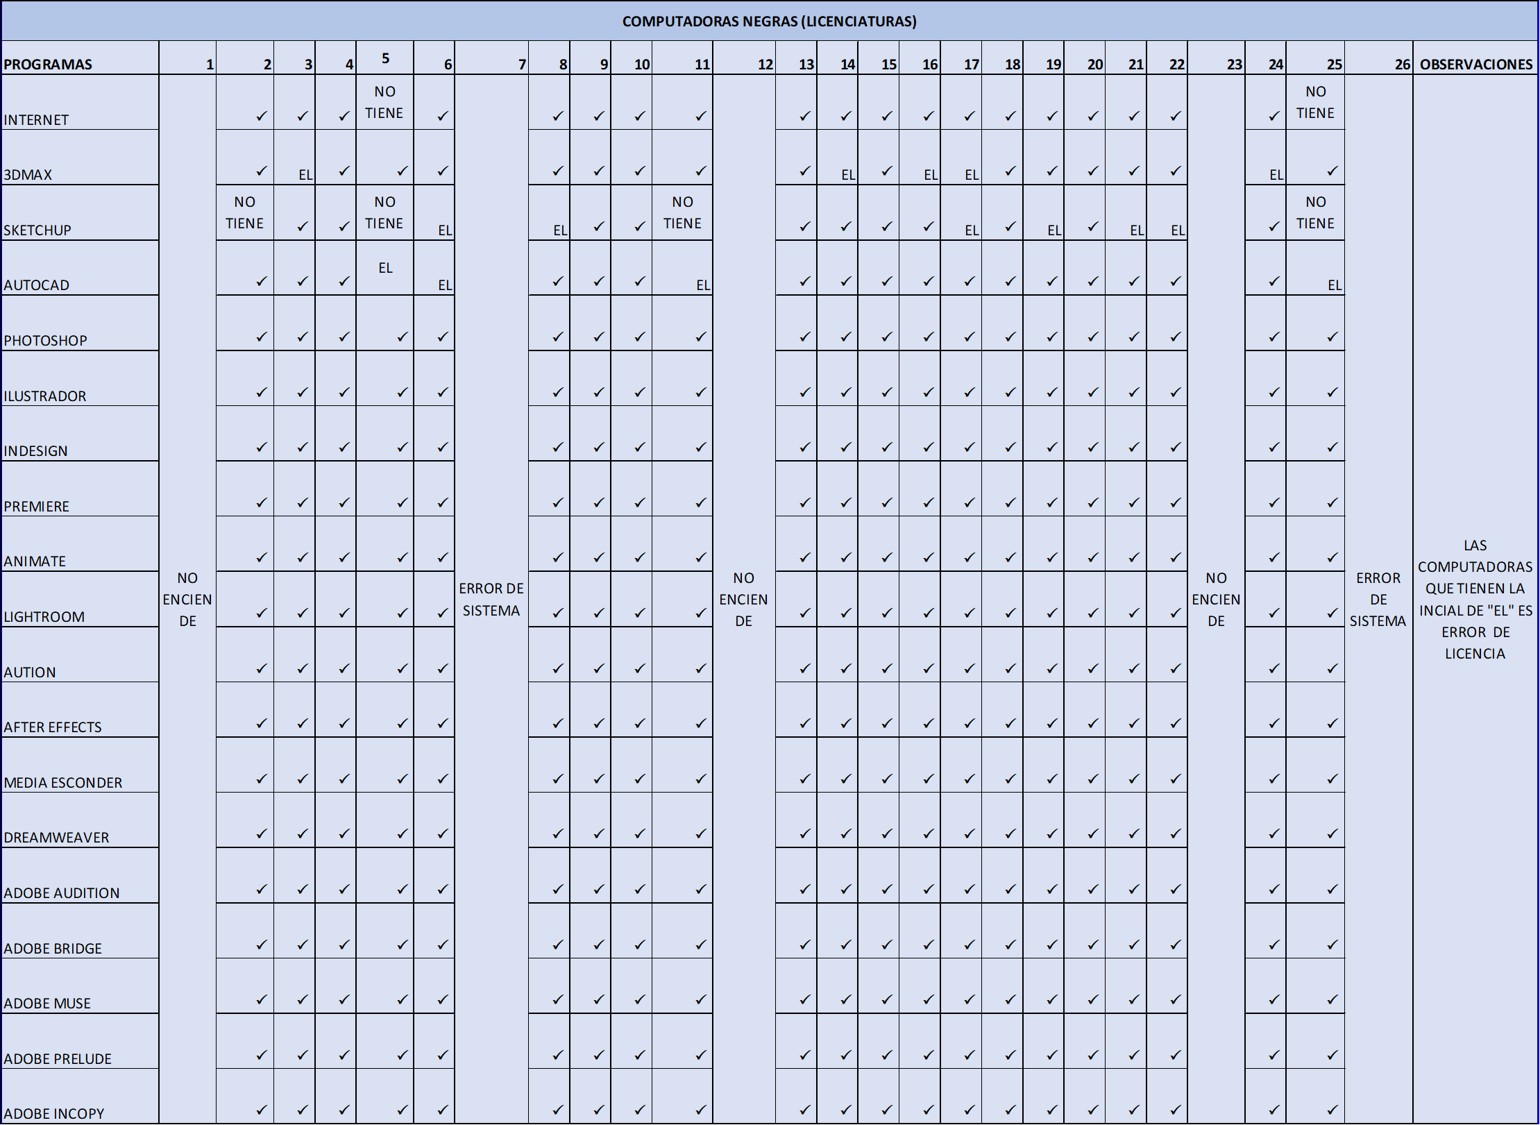Click the ADOBE PRELUDE row label

pos(80,1042)
